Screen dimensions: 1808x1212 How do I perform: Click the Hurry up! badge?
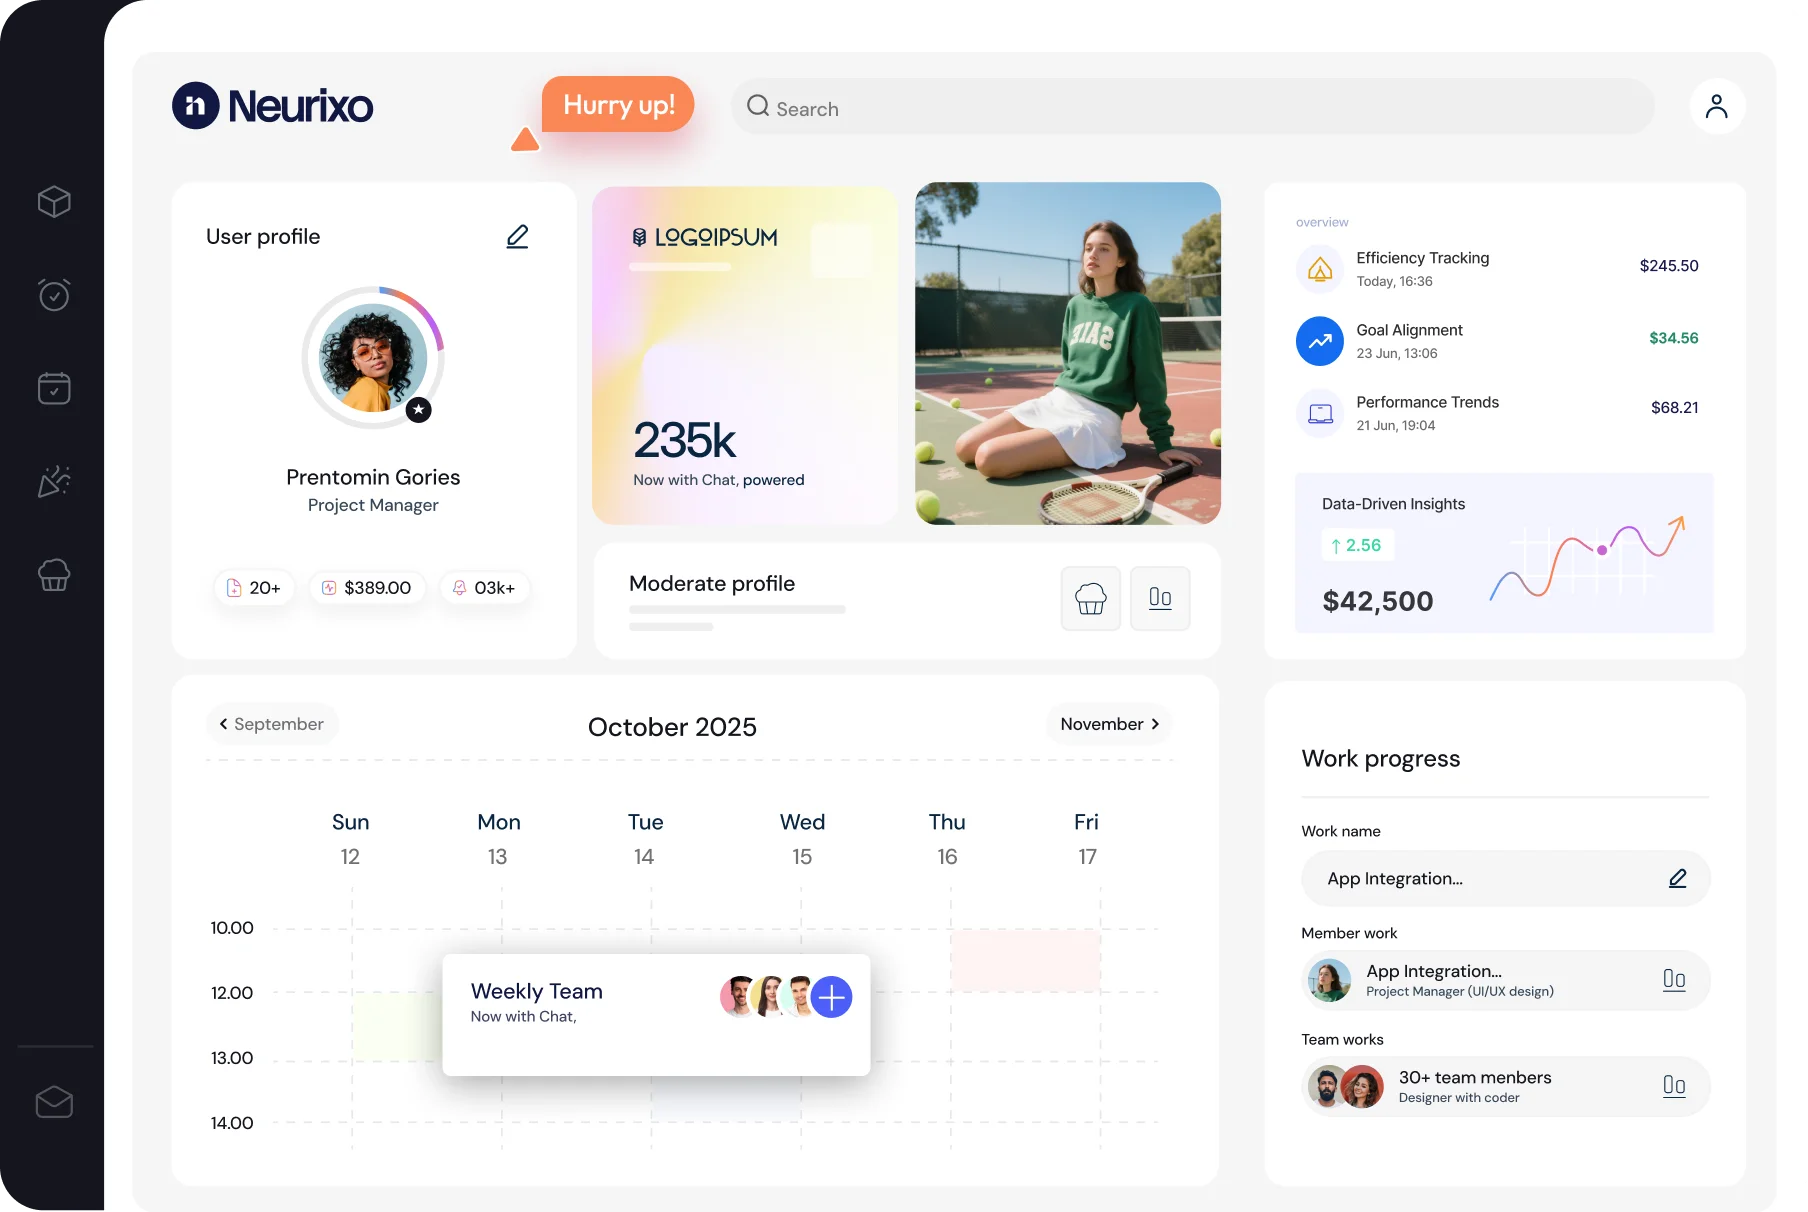click(x=618, y=105)
